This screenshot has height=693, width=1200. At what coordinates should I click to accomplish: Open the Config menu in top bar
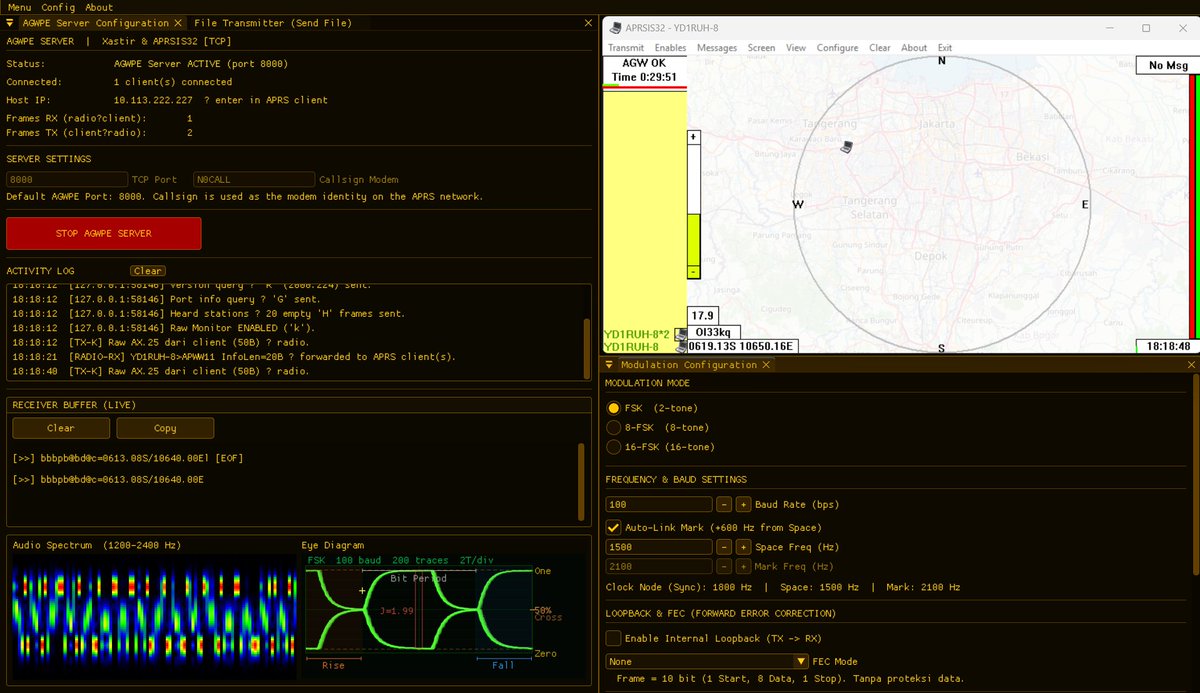click(x=58, y=7)
